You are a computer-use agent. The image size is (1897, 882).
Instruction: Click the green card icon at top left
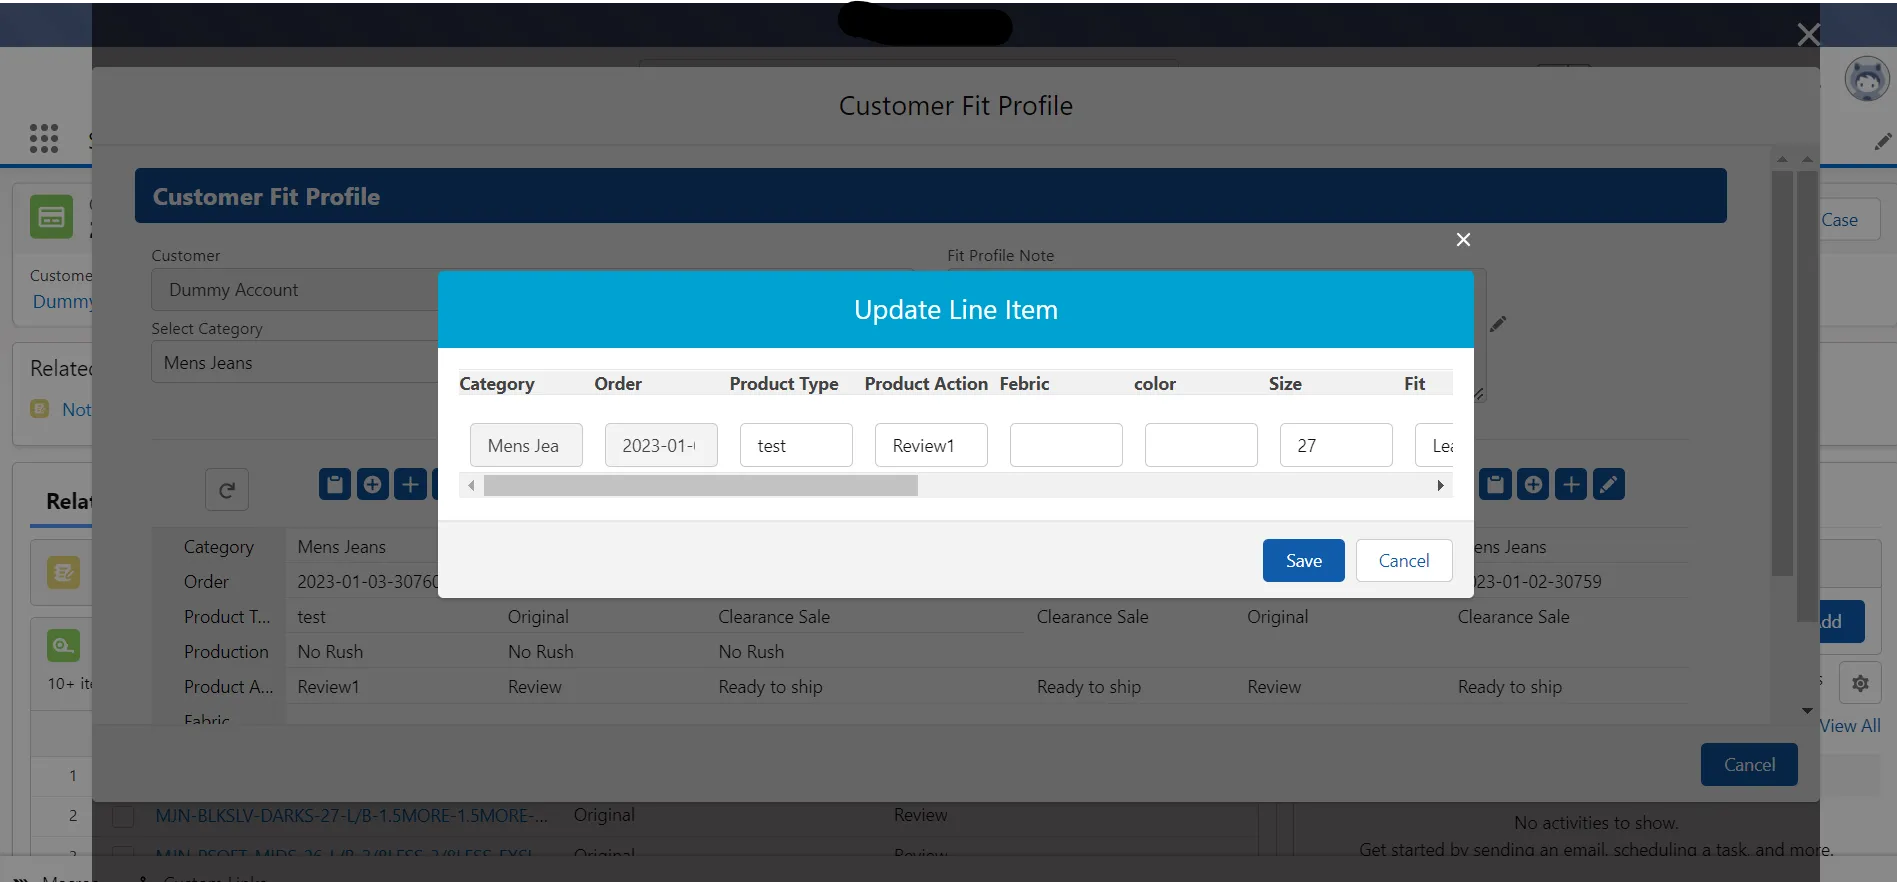(x=51, y=217)
